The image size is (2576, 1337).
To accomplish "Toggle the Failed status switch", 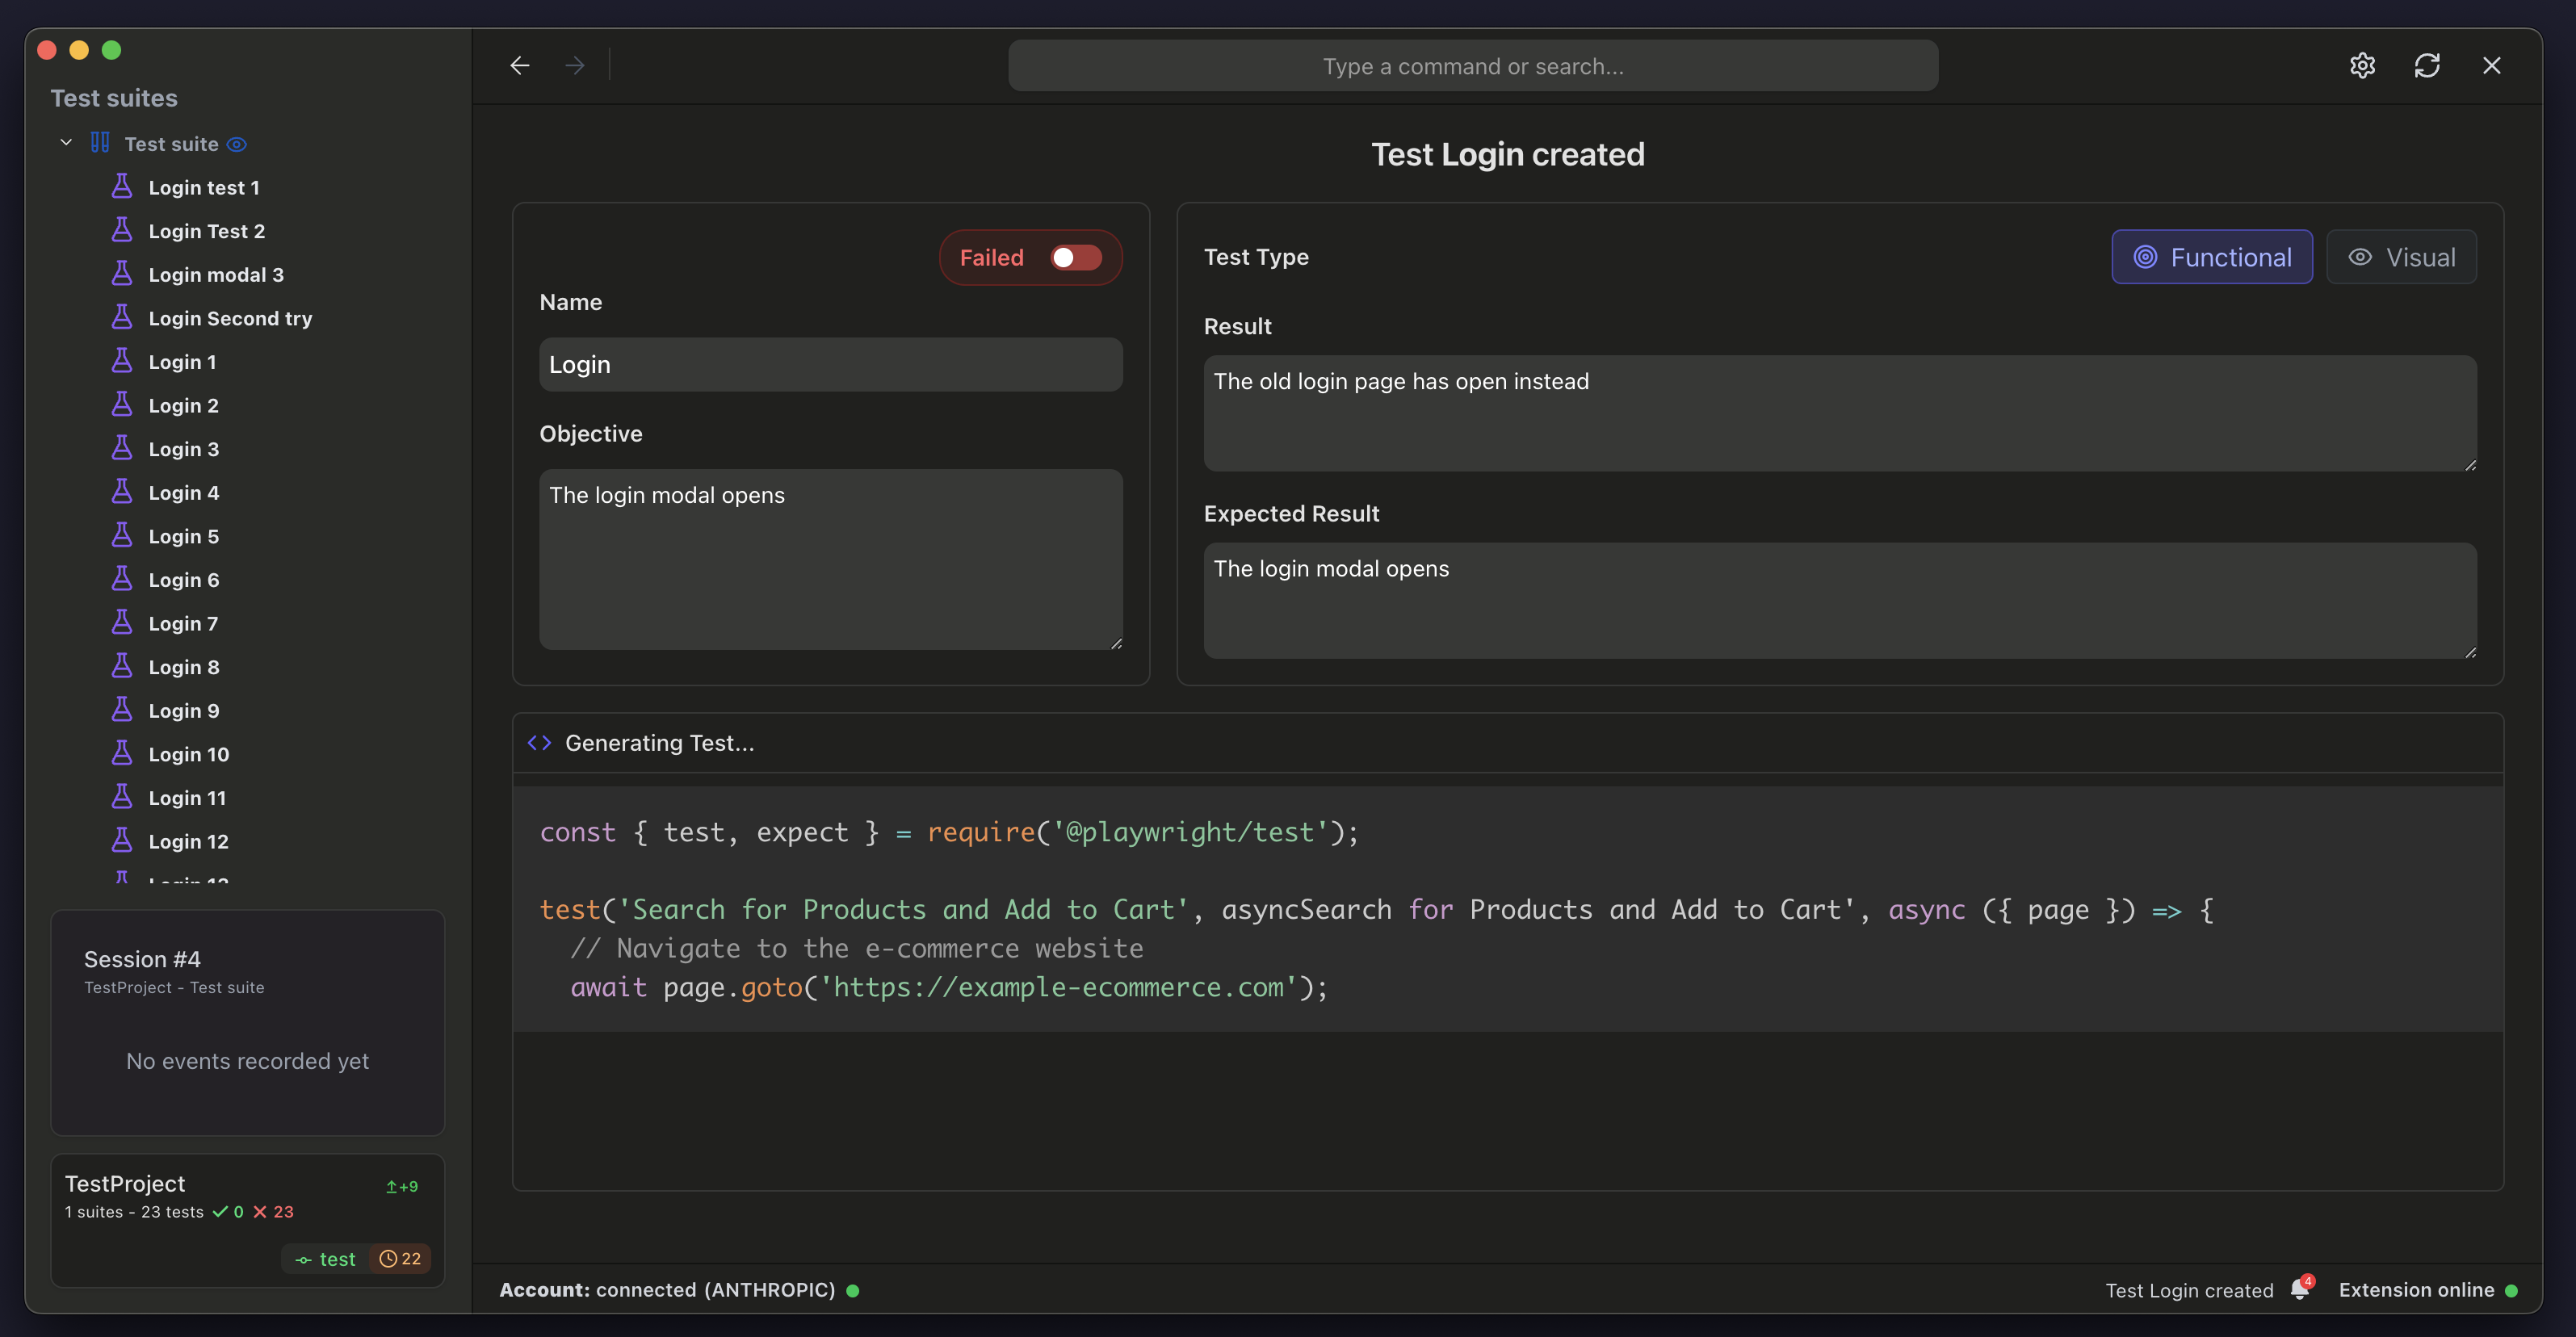I will pyautogui.click(x=1076, y=258).
